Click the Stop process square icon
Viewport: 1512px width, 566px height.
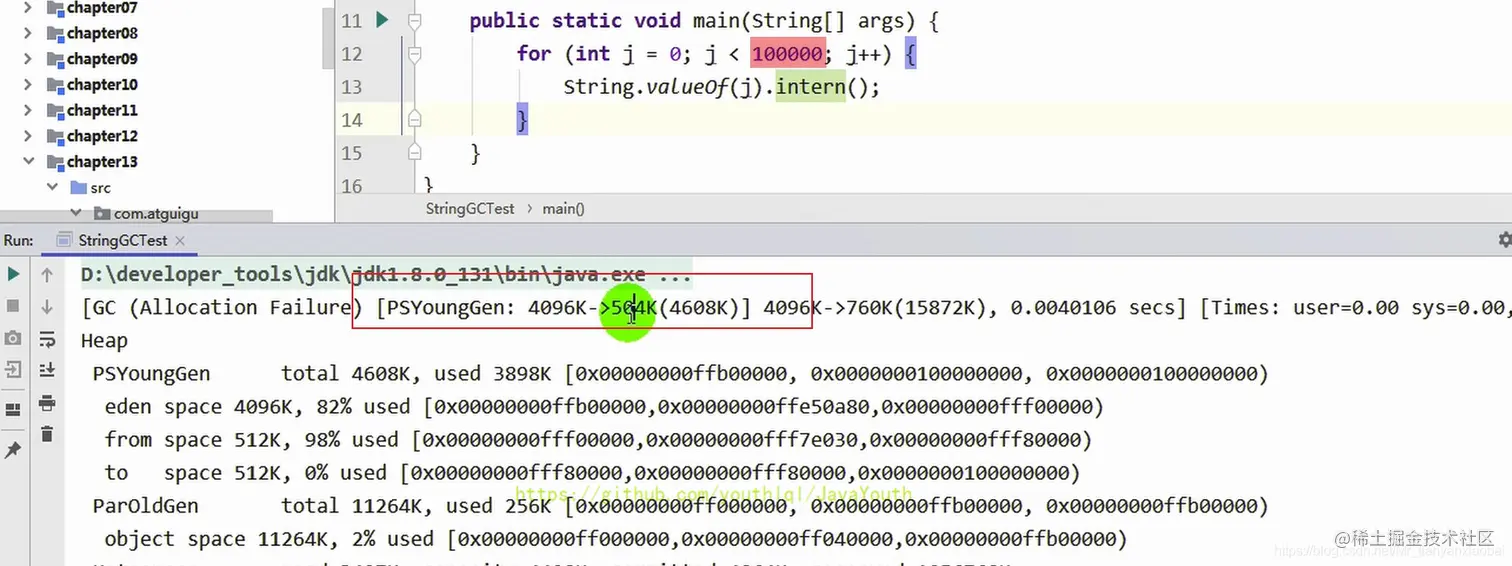pos(13,306)
